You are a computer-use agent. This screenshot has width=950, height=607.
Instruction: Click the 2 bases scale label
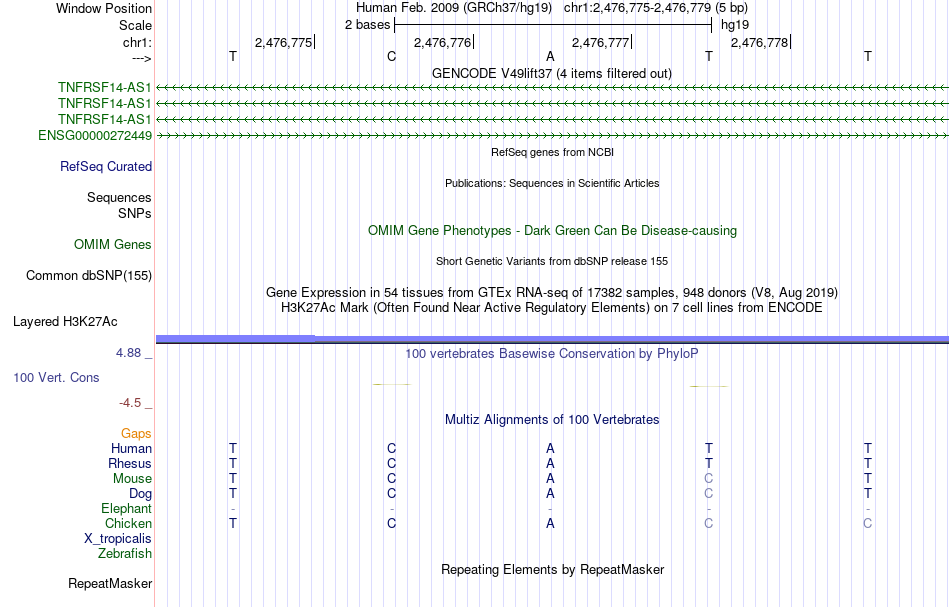coord(367,25)
